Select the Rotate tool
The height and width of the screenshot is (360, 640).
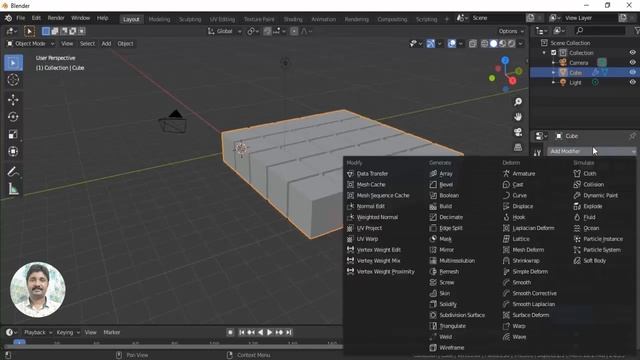point(13,117)
